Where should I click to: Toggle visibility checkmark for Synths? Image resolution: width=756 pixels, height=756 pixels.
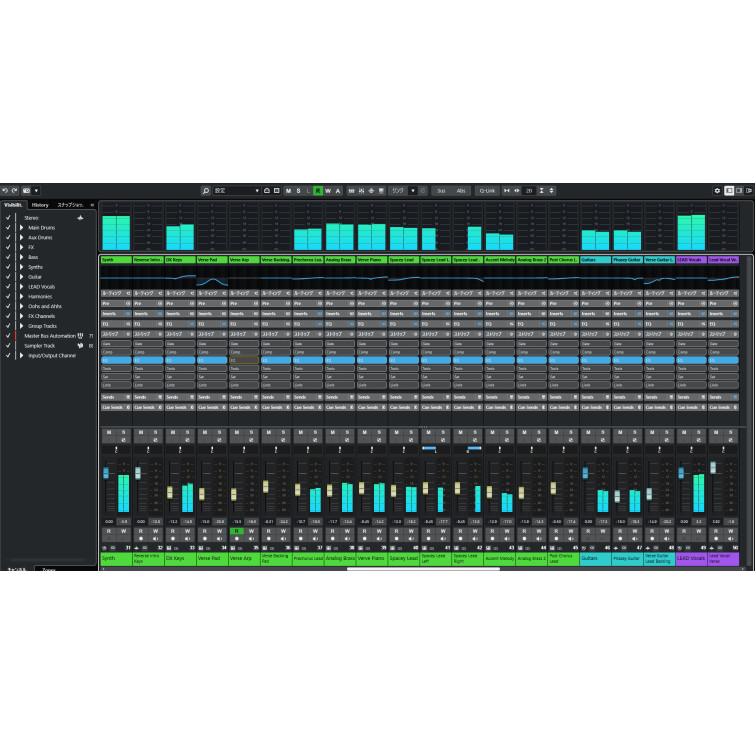pos(8,267)
